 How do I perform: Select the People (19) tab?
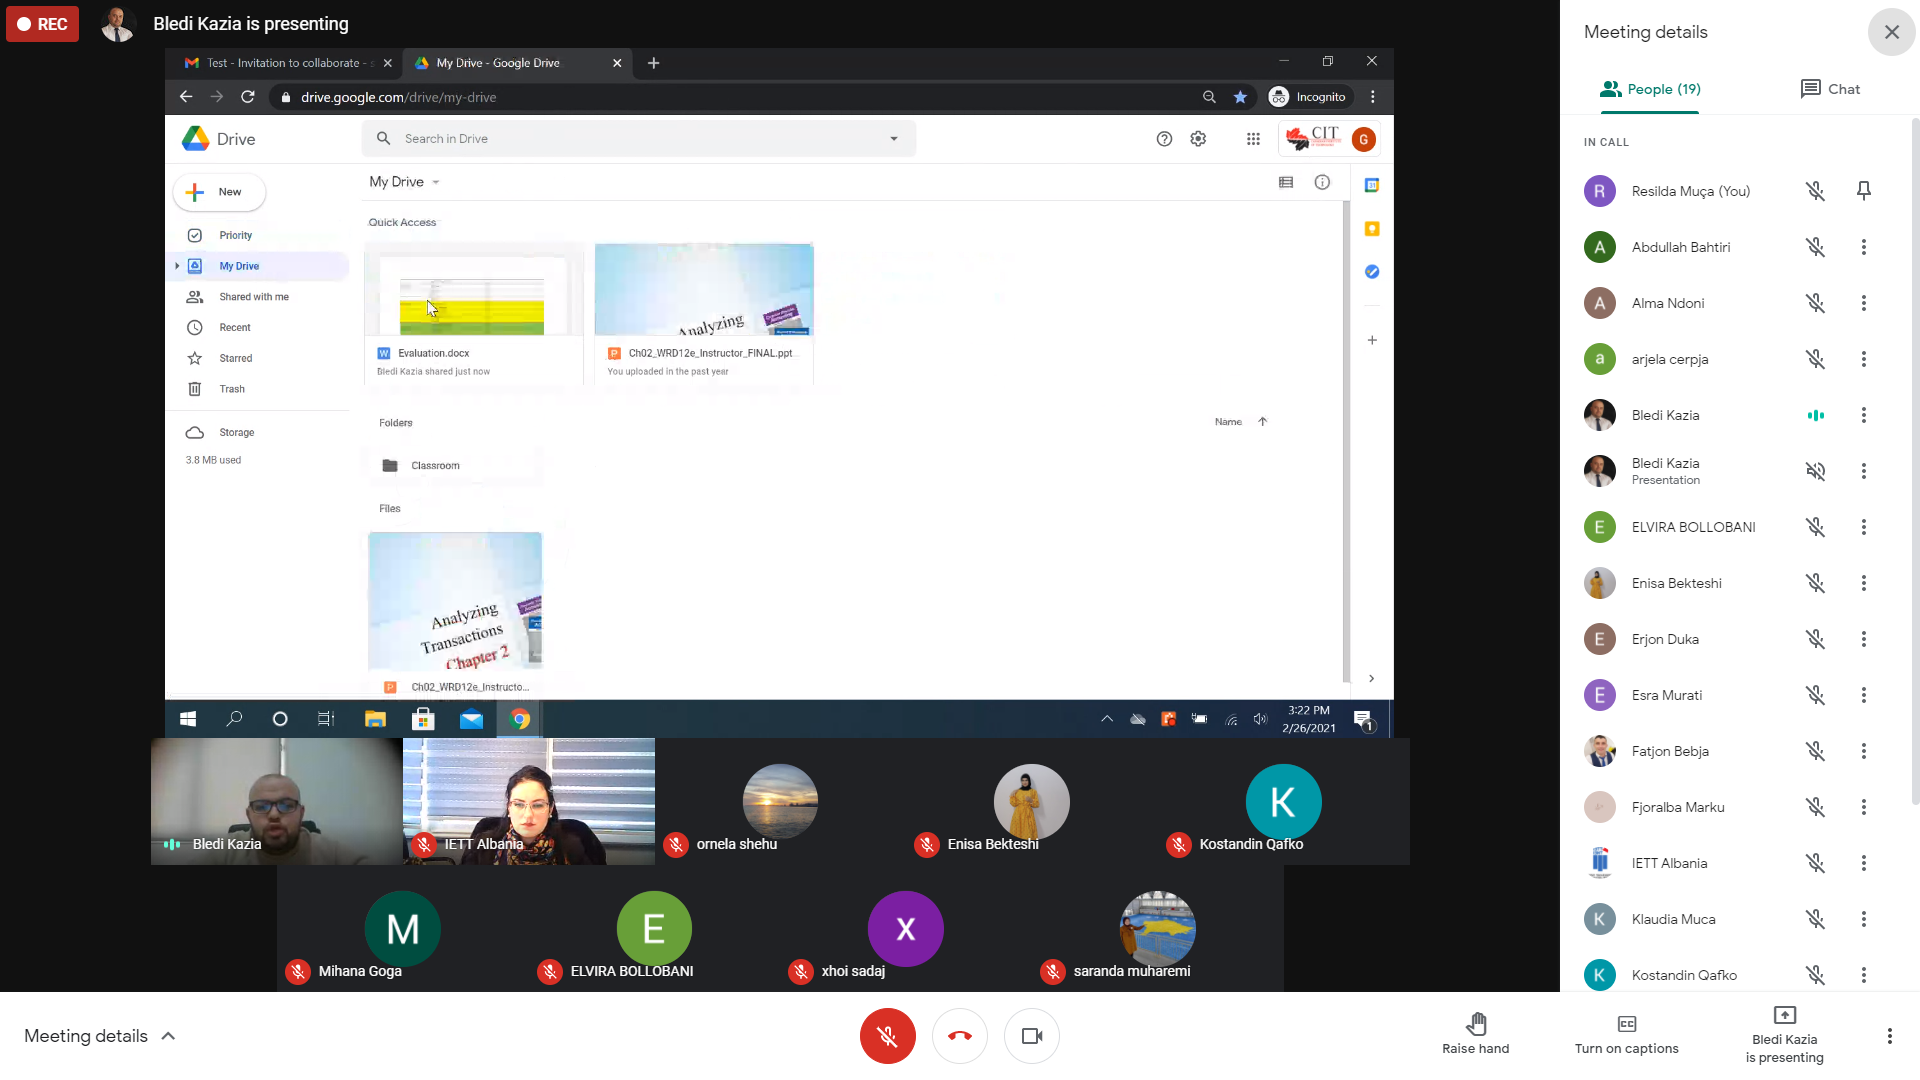(1650, 89)
